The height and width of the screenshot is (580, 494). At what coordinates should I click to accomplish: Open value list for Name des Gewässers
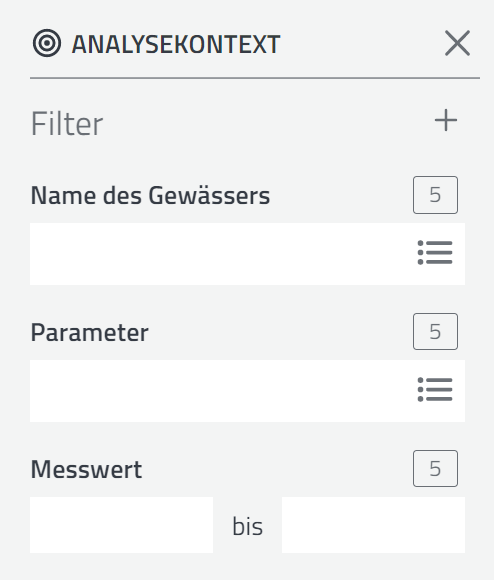pyautogui.click(x=435, y=253)
